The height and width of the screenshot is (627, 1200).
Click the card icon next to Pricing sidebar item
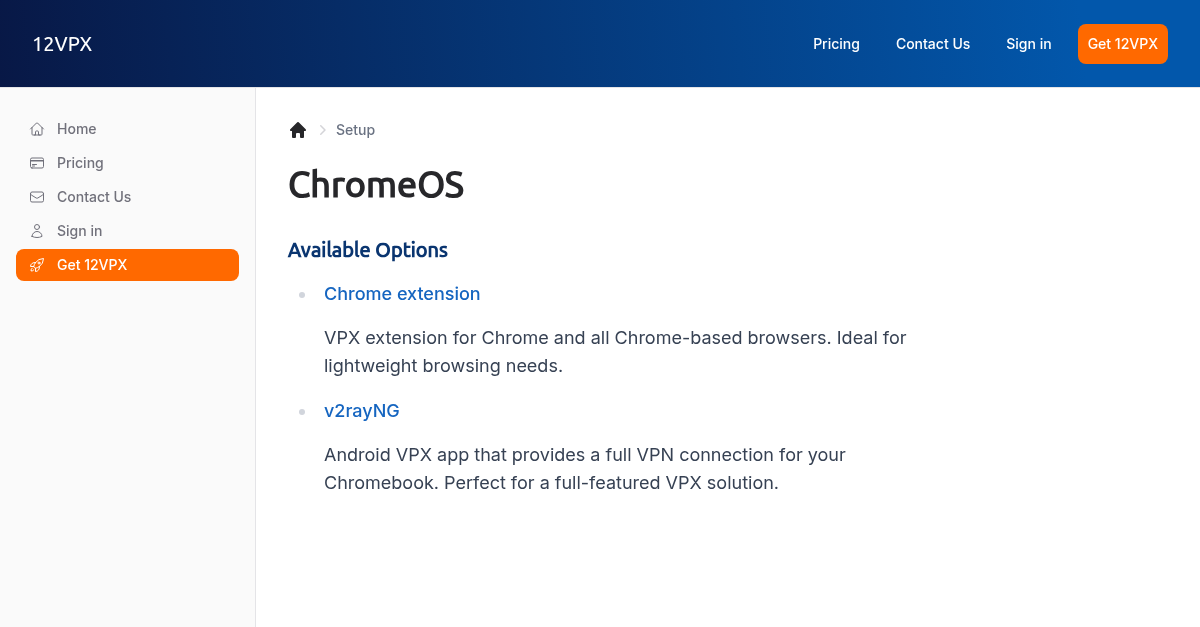coord(36,163)
